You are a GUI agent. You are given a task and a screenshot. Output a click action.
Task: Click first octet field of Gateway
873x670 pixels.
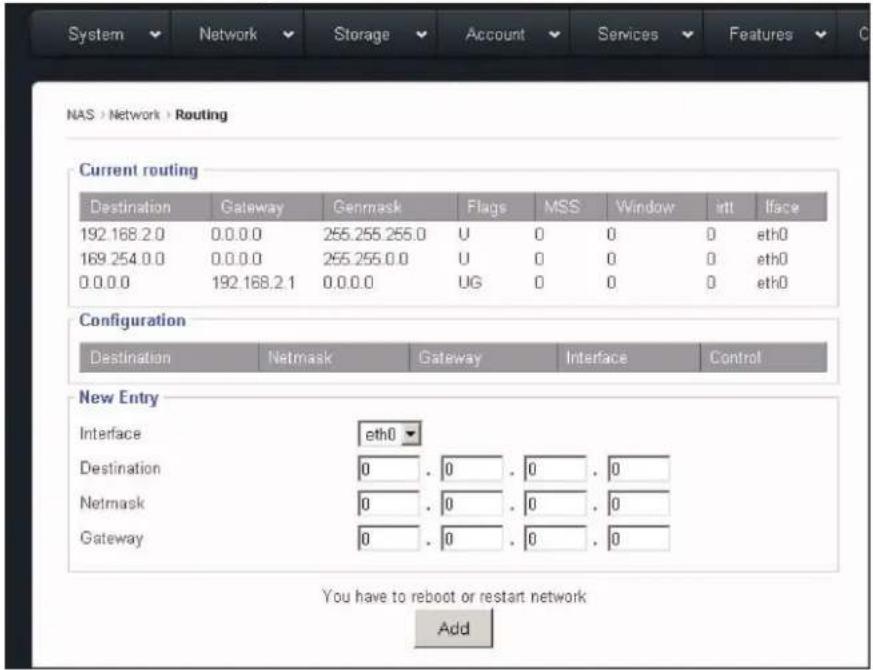[388, 539]
